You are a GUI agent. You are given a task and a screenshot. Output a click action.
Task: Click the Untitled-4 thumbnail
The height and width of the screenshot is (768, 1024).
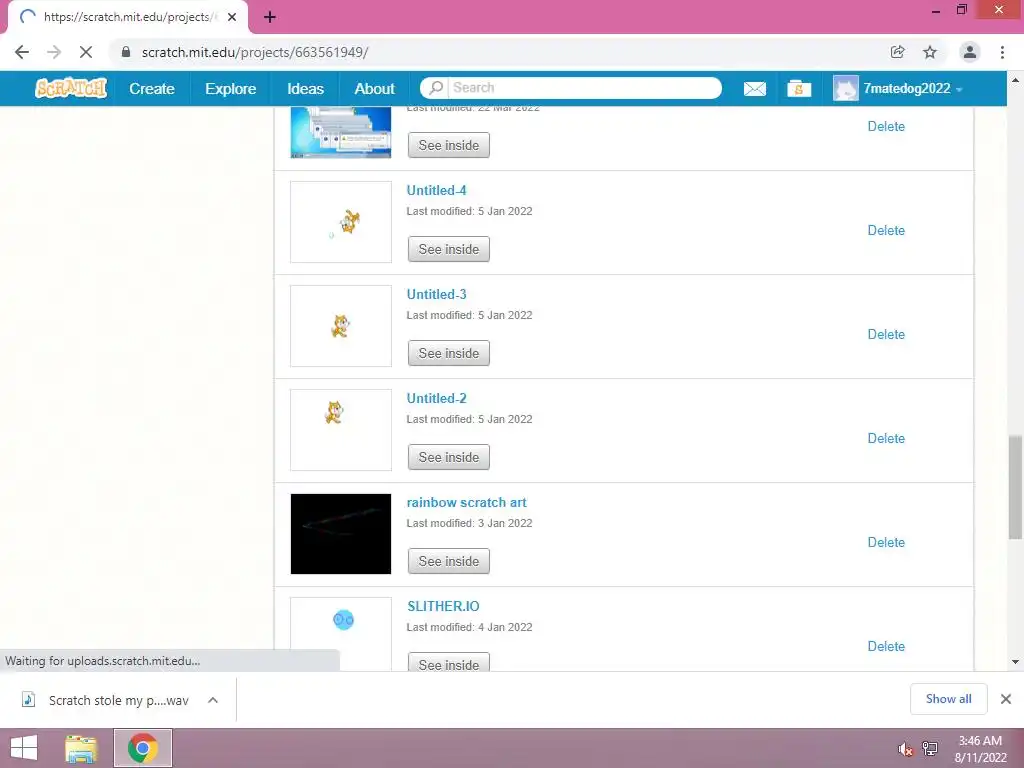341,222
